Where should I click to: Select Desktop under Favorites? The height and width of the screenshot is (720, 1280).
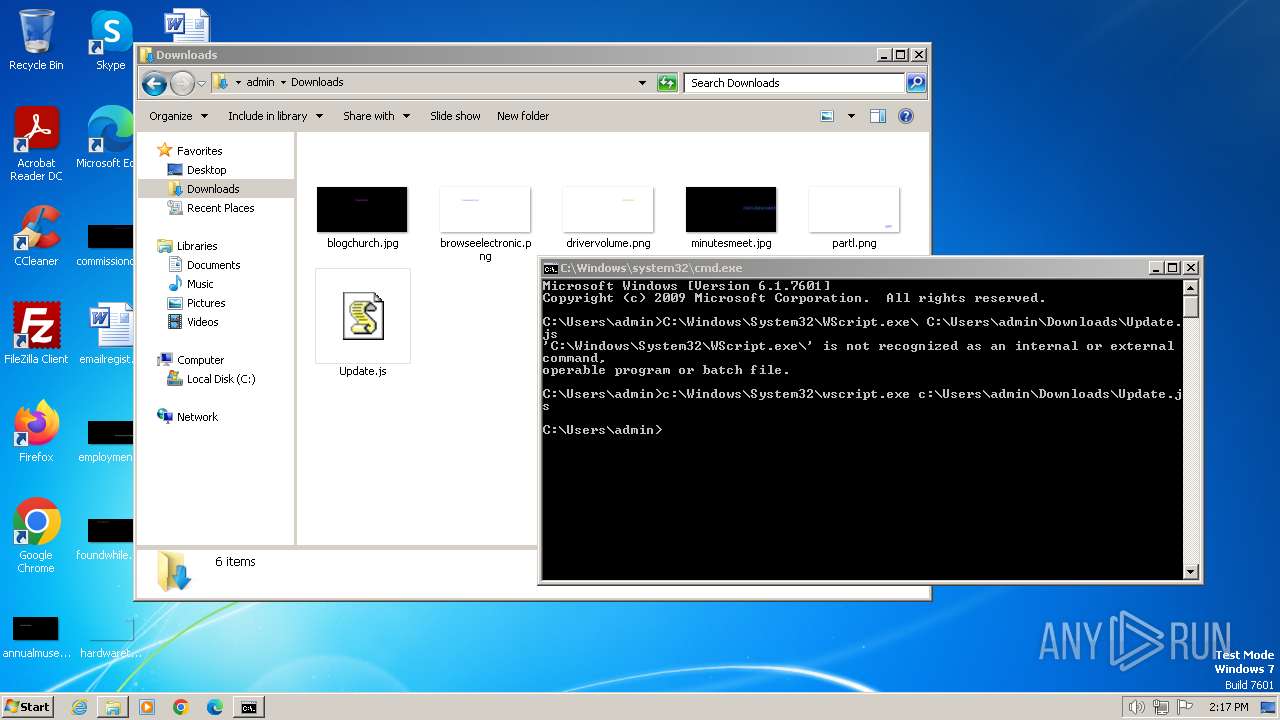pyautogui.click(x=206, y=170)
